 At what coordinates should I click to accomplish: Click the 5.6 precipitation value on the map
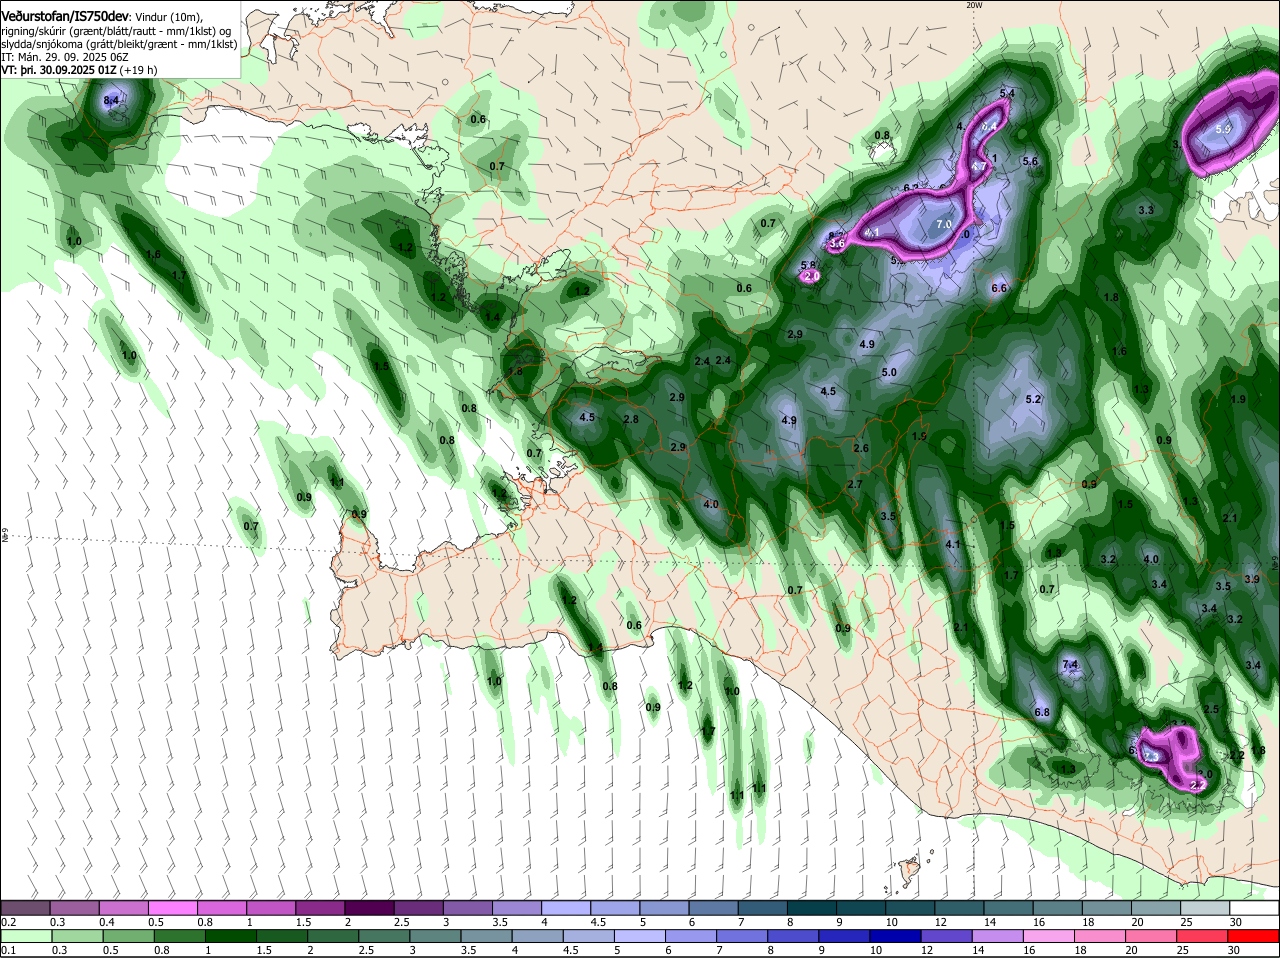pos(1031,161)
